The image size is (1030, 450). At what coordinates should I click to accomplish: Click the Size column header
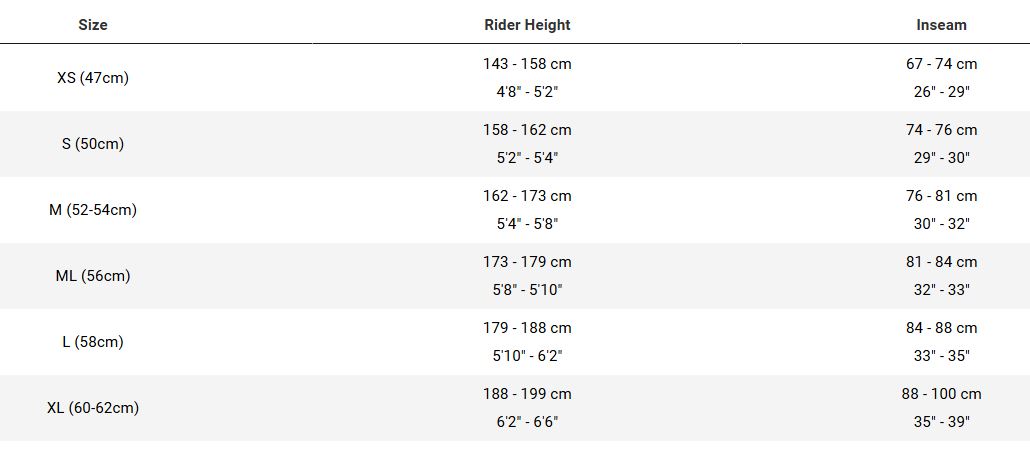[93, 25]
